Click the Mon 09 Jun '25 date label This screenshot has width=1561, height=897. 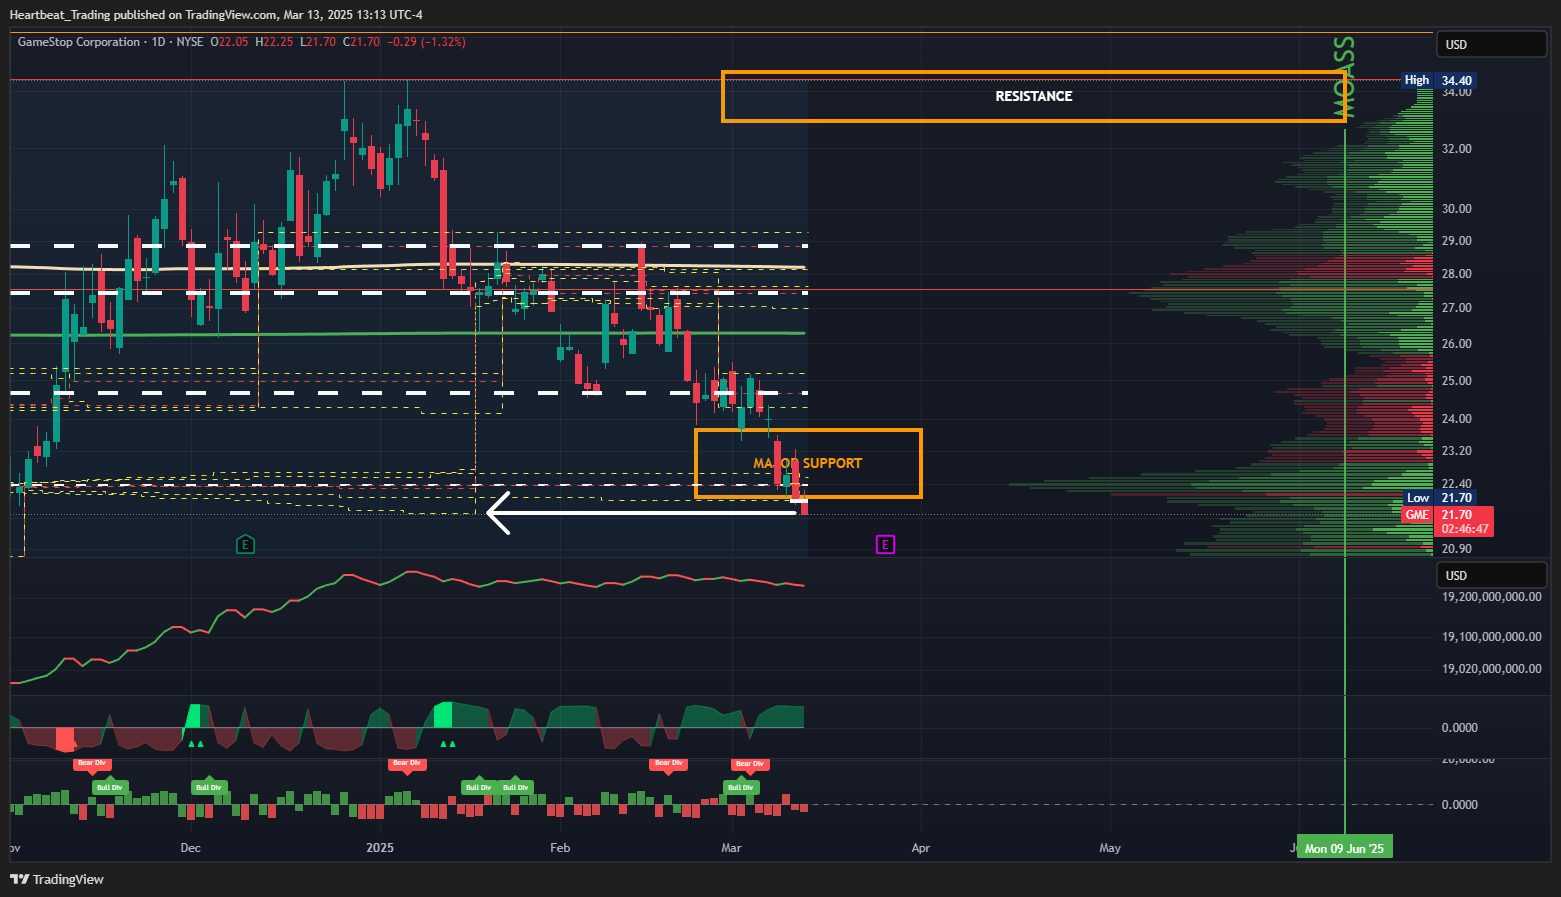click(1344, 848)
